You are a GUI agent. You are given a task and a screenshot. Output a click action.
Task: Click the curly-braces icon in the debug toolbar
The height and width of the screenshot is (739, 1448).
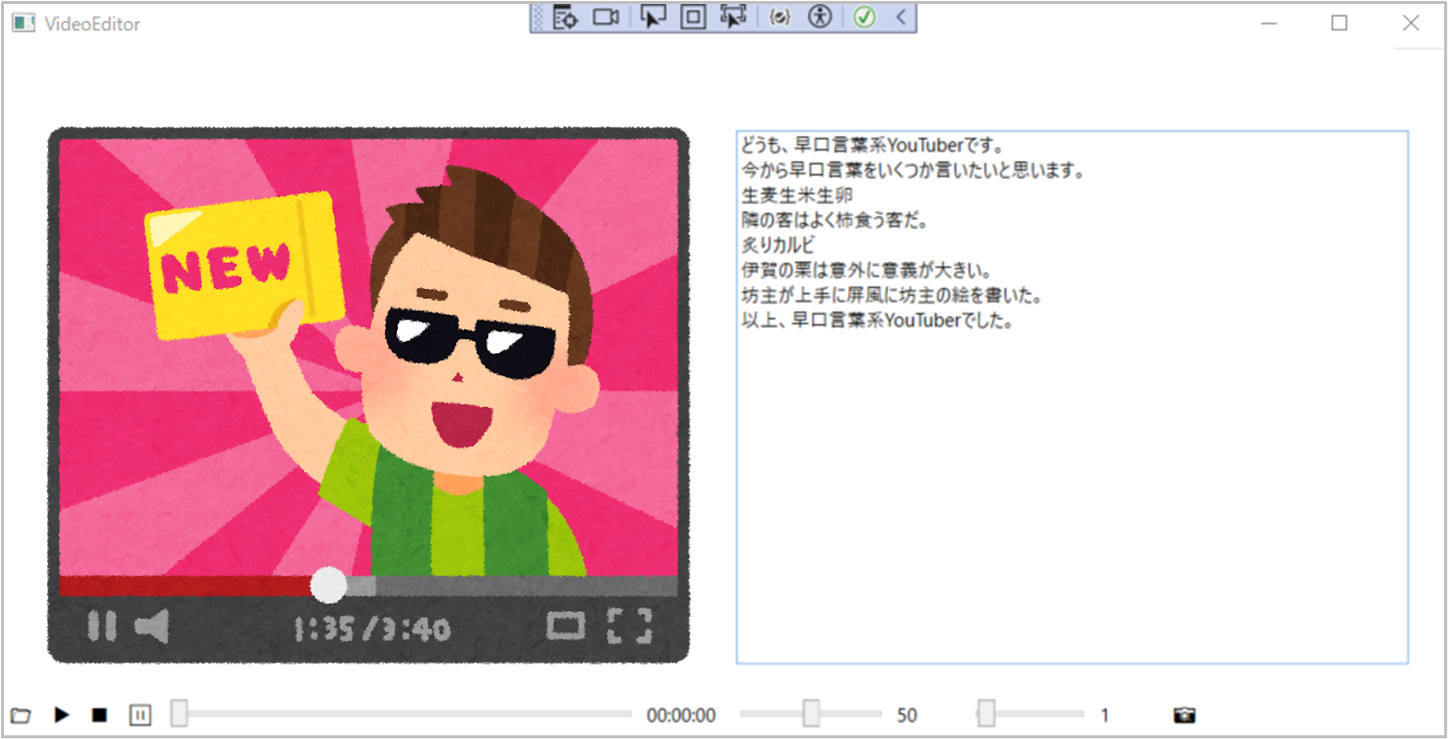780,17
